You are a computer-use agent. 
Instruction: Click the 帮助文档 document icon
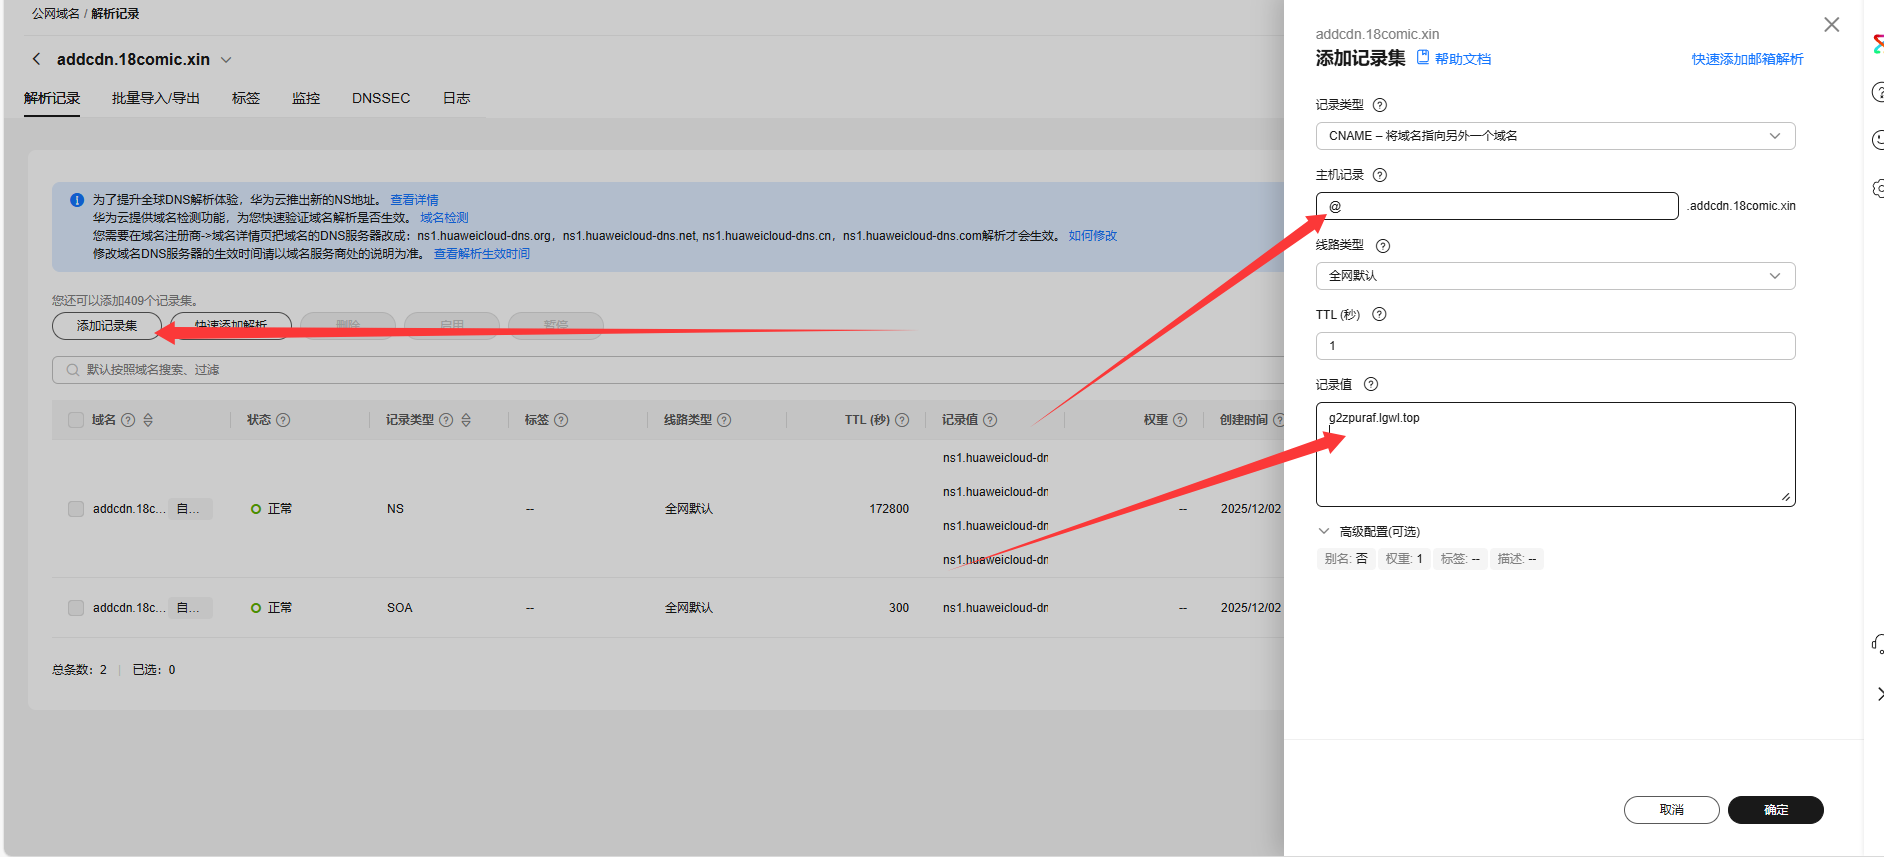click(1423, 58)
